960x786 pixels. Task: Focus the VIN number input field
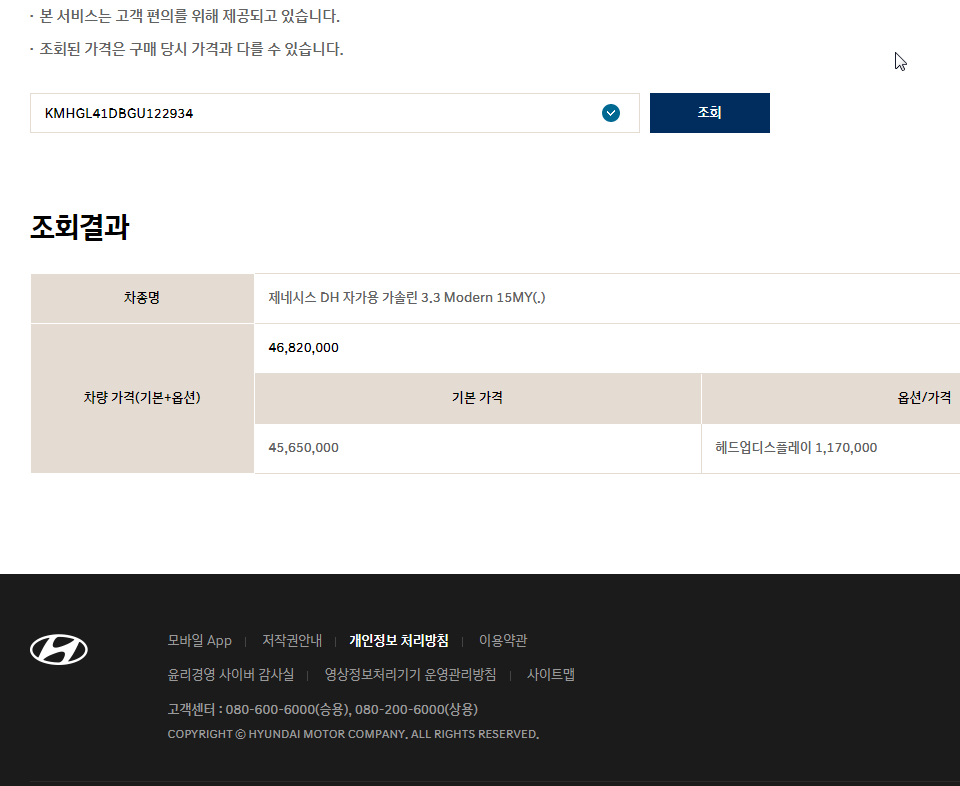[x=310, y=113]
